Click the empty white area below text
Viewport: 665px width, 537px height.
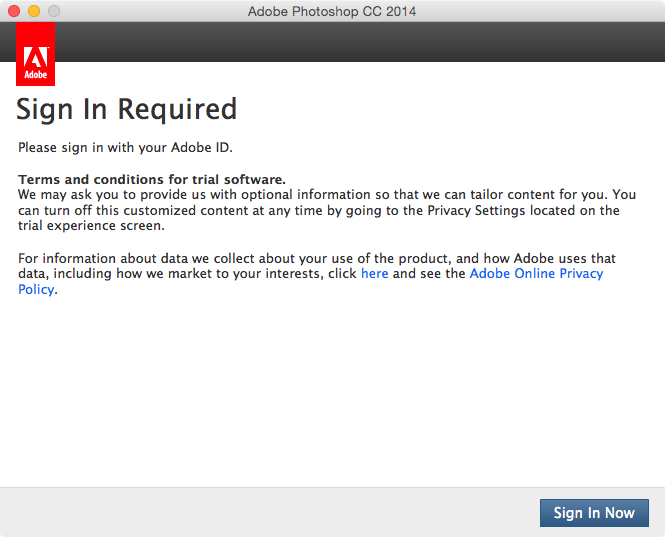[x=332, y=392]
